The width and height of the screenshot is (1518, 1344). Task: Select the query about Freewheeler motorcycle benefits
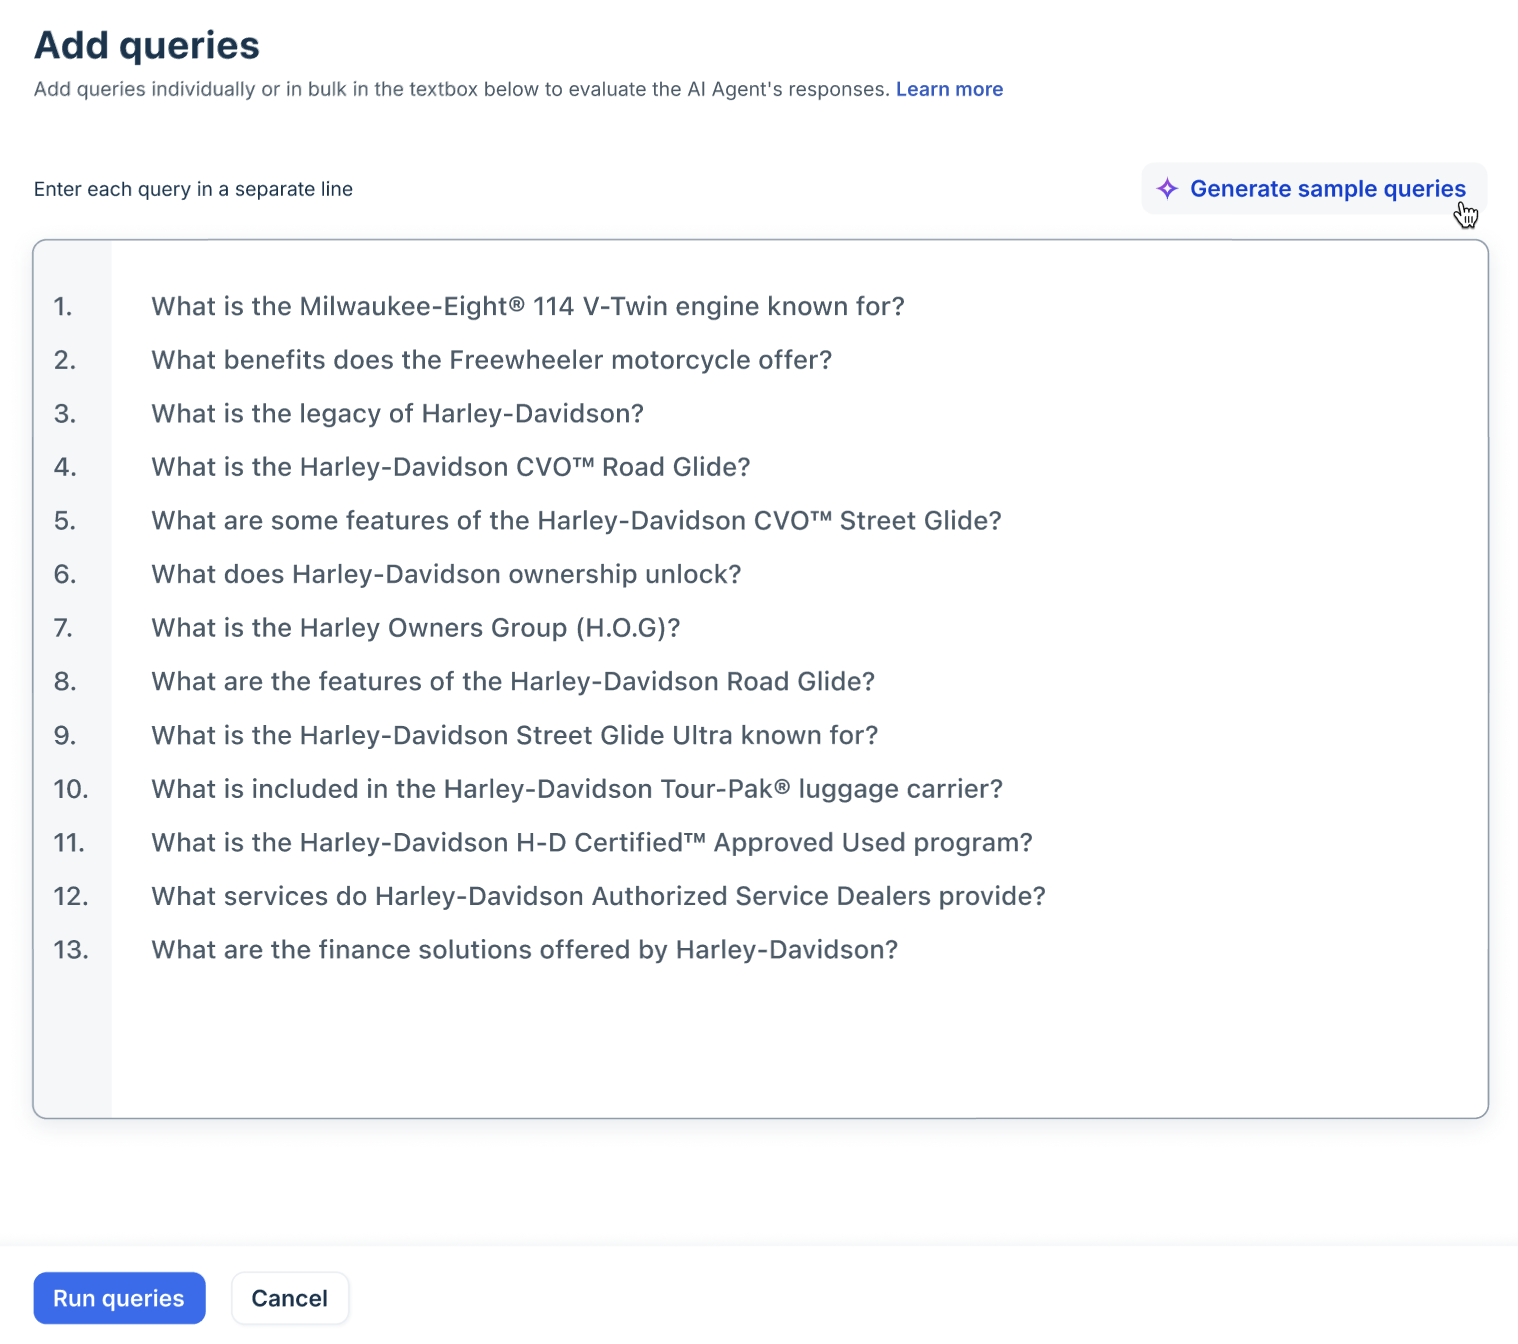491,360
